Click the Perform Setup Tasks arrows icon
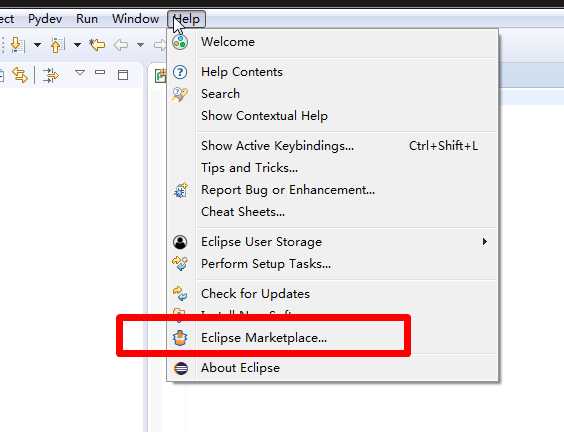The width and height of the screenshot is (564, 432). 180,264
